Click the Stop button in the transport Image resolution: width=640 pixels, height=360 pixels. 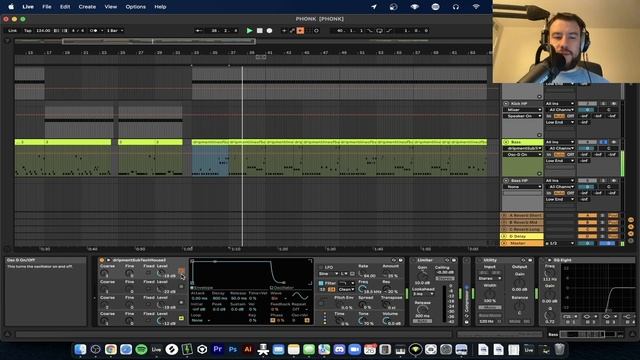260,31
